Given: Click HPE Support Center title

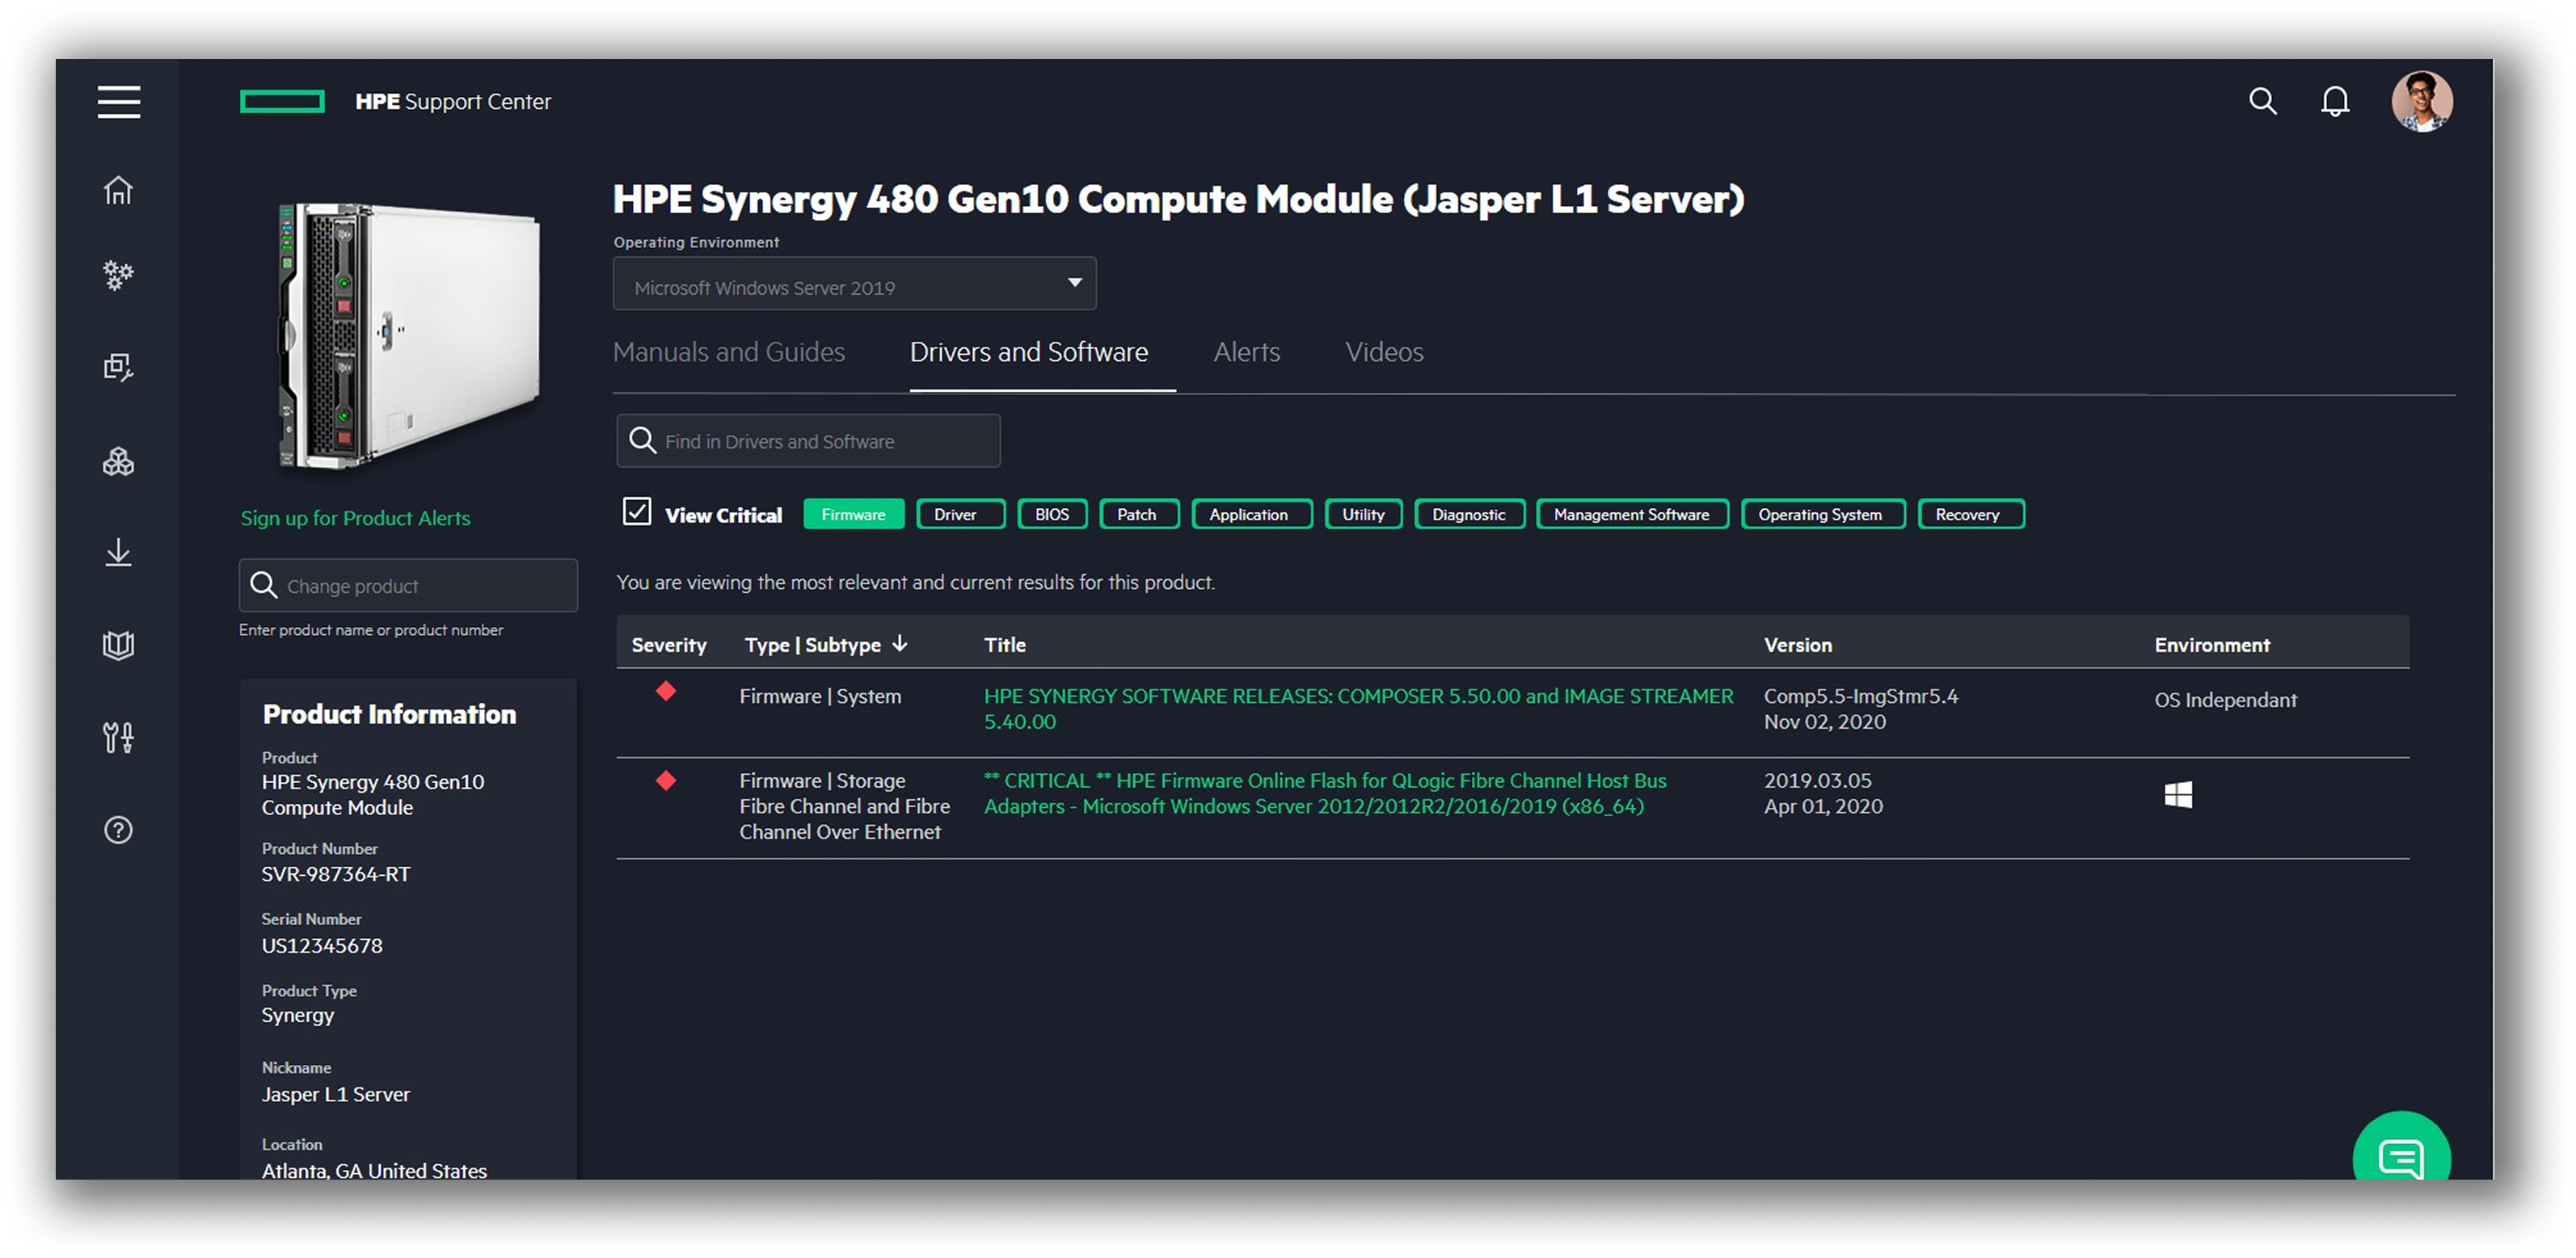Looking at the screenshot, I should tap(453, 101).
